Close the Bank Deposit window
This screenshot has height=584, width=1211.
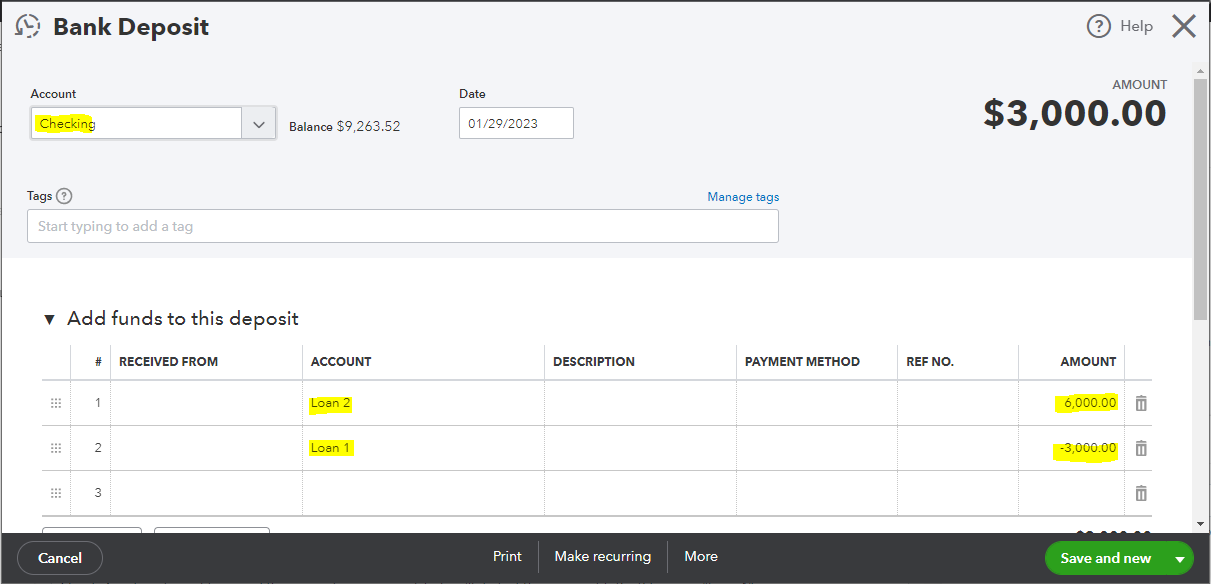(1183, 27)
